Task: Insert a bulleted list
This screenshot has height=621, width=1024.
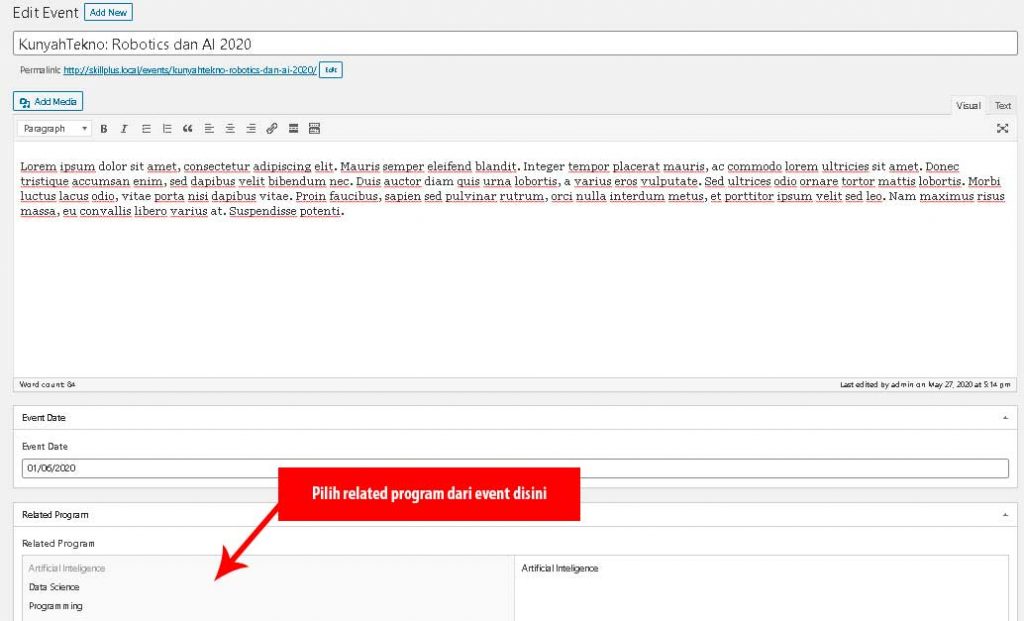Action: point(146,129)
